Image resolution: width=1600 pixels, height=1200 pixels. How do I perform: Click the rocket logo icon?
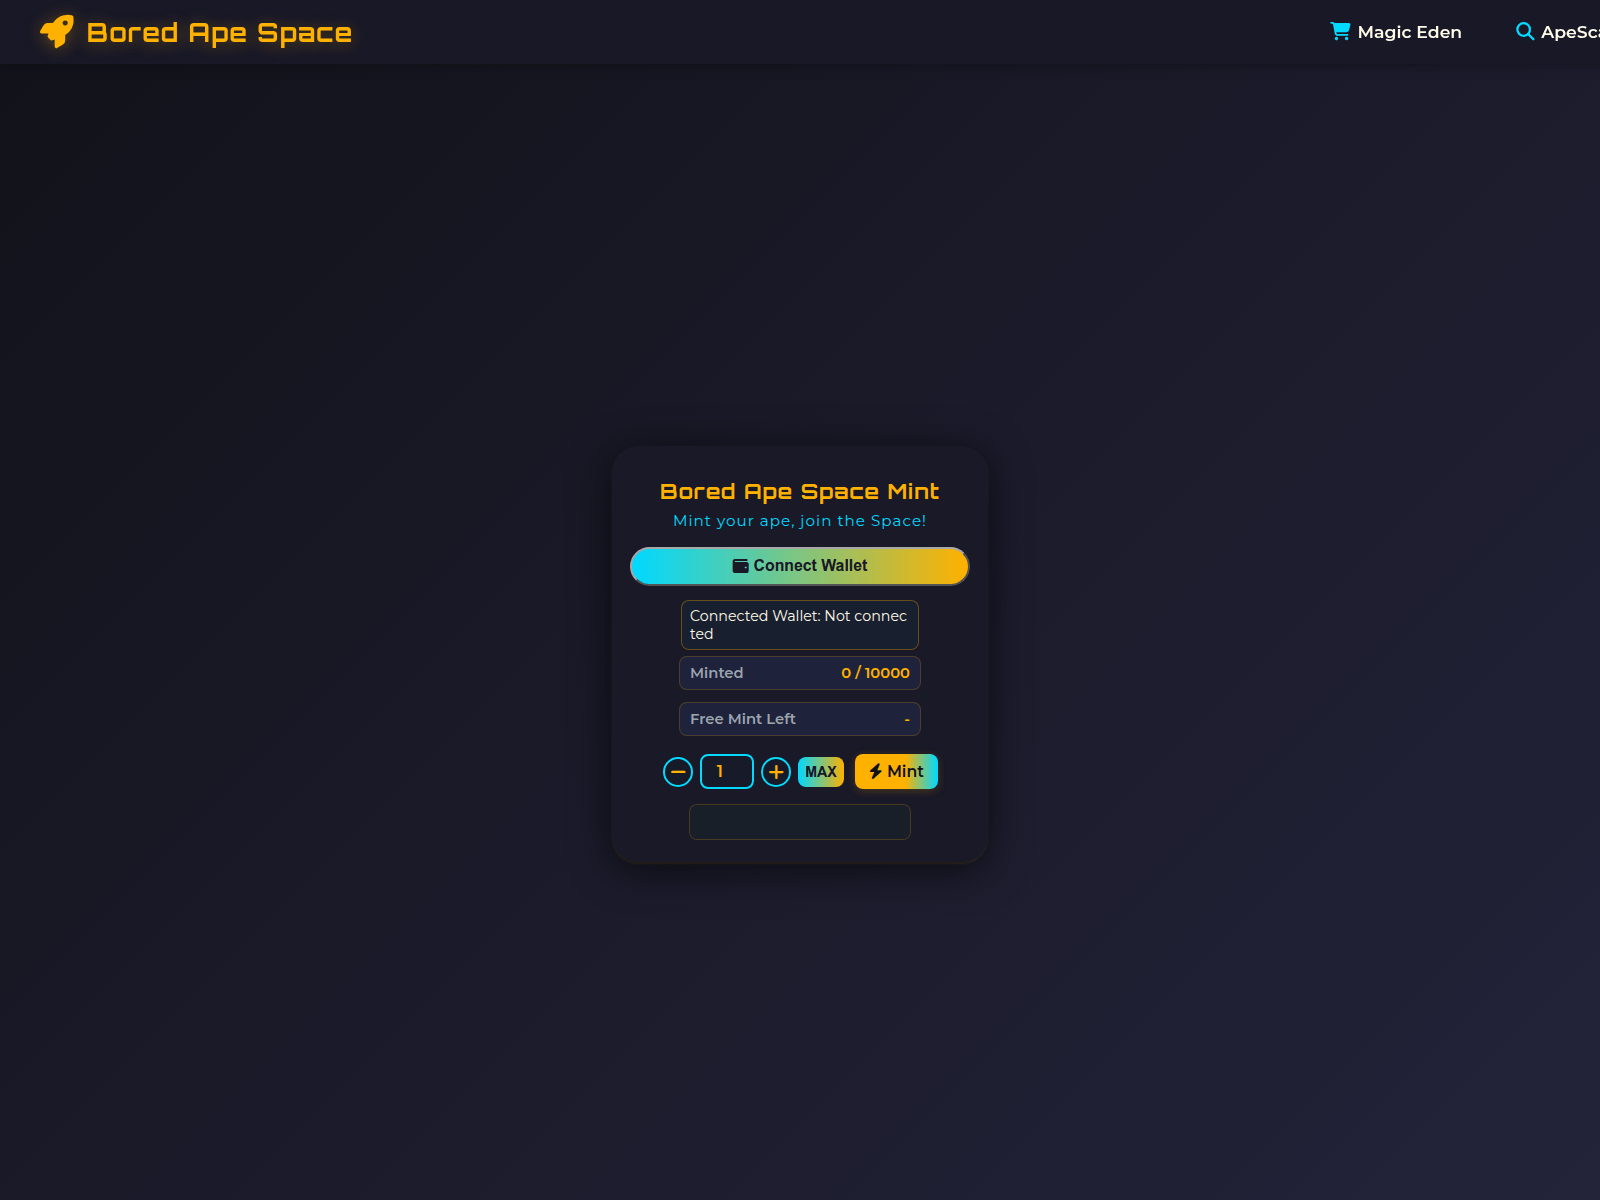tap(57, 32)
